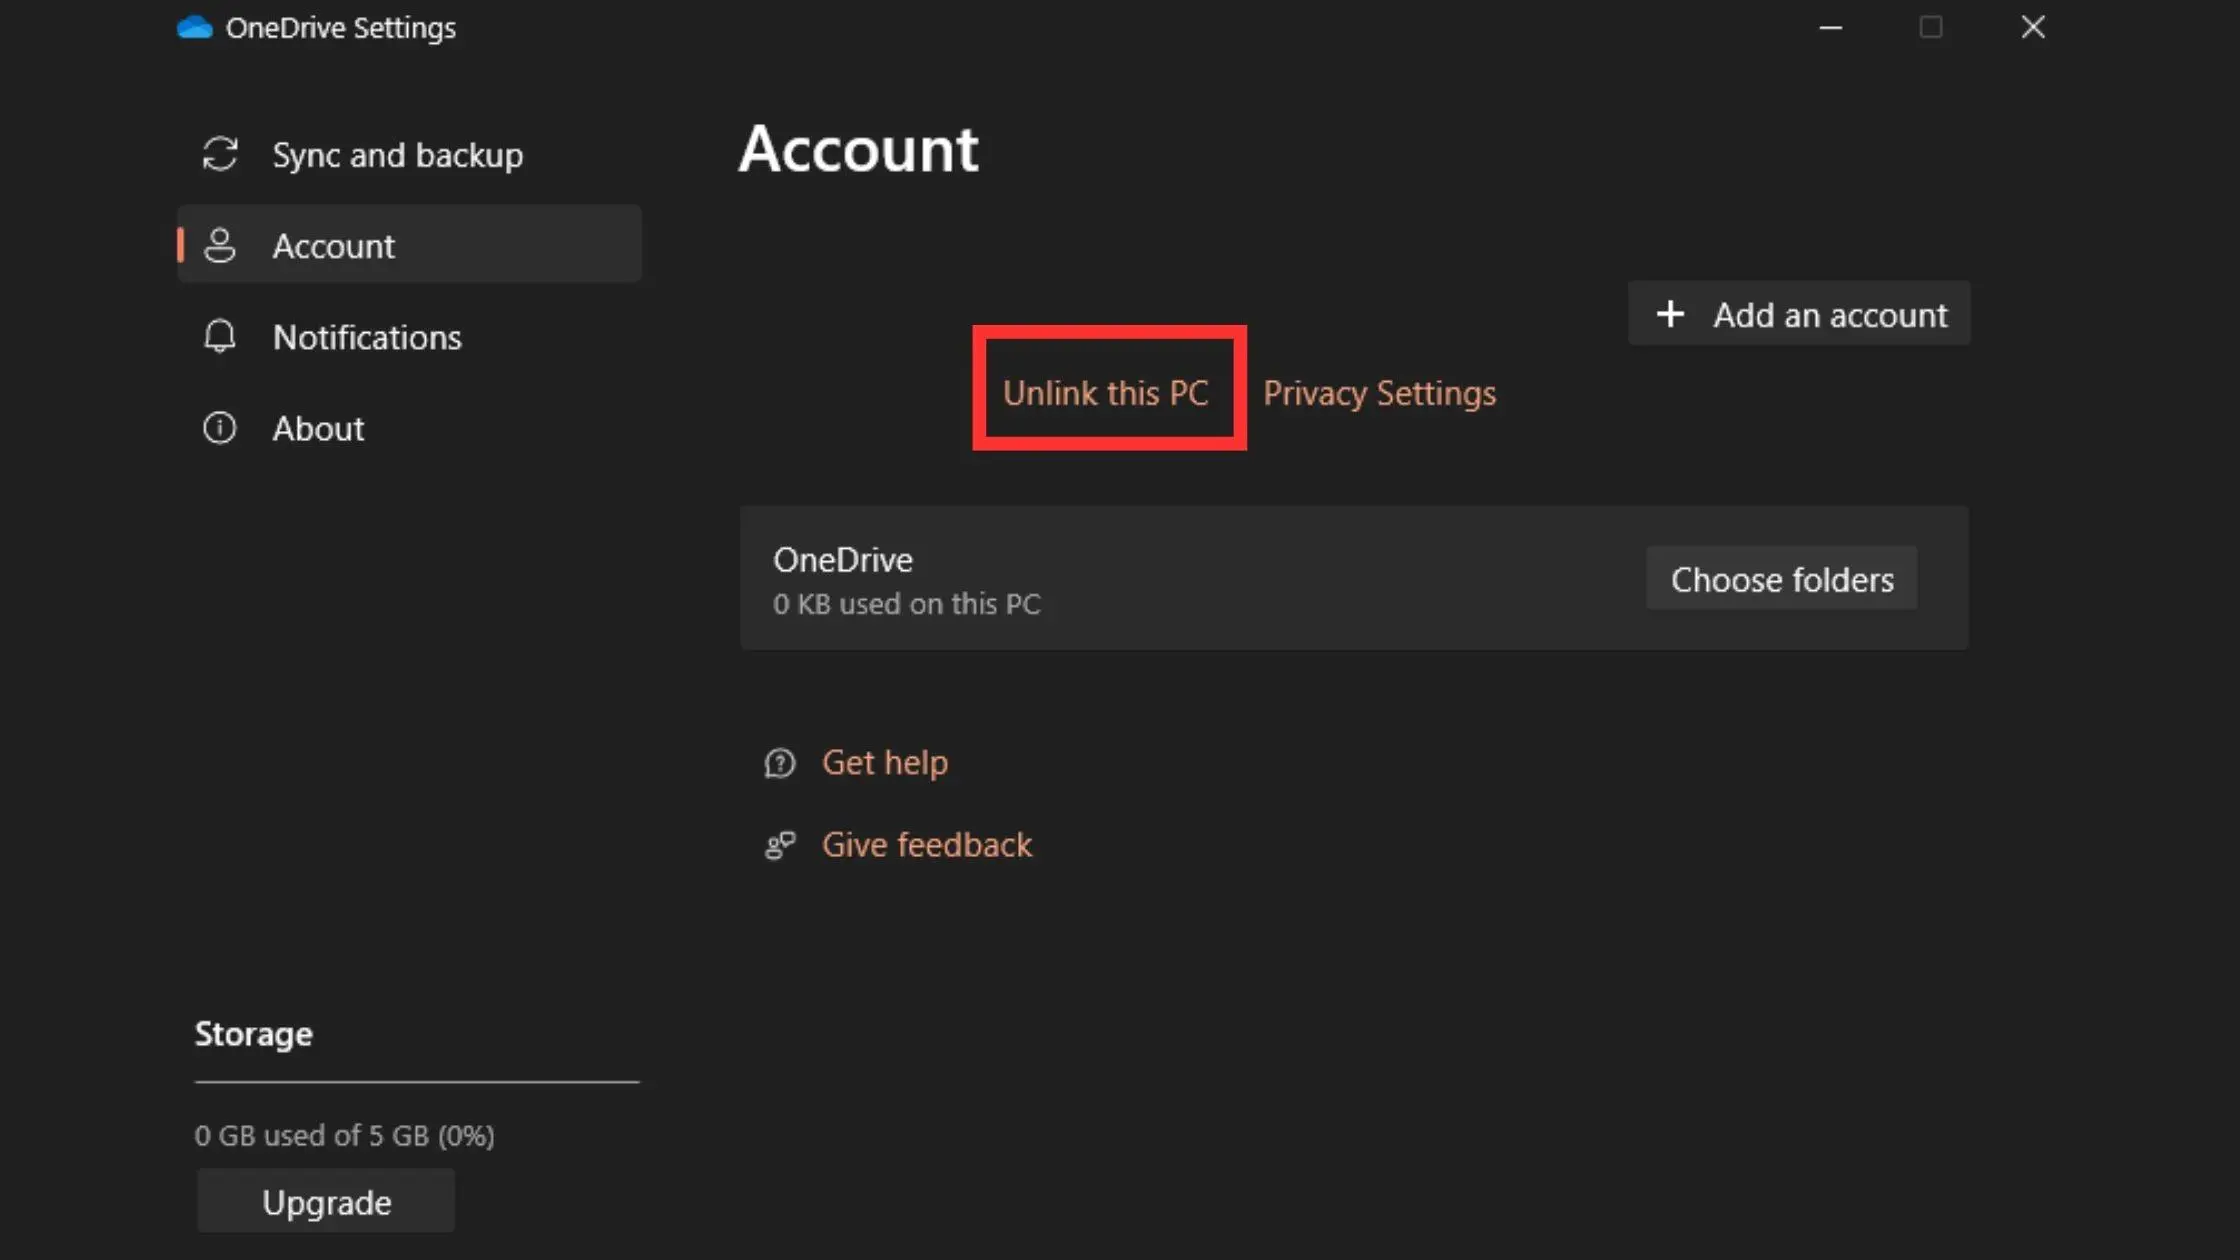Click Add an account button
Image resolution: width=2240 pixels, height=1260 pixels.
pos(1799,313)
